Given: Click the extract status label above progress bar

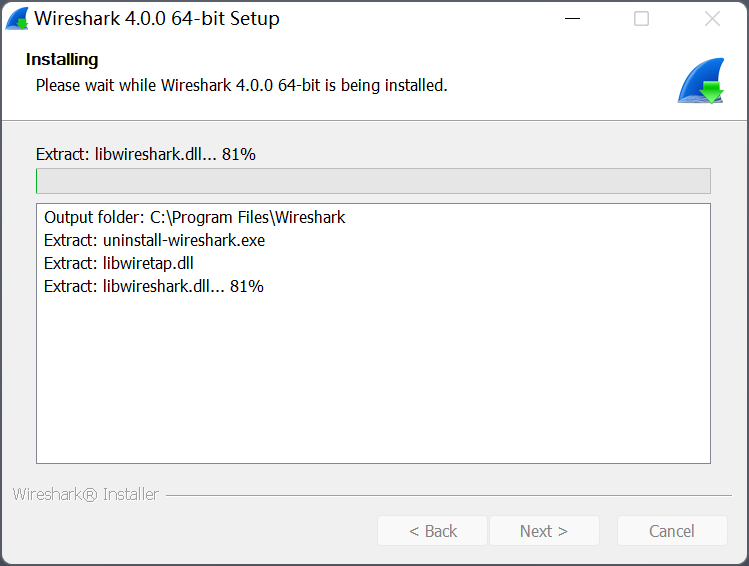Looking at the screenshot, I should pos(146,154).
